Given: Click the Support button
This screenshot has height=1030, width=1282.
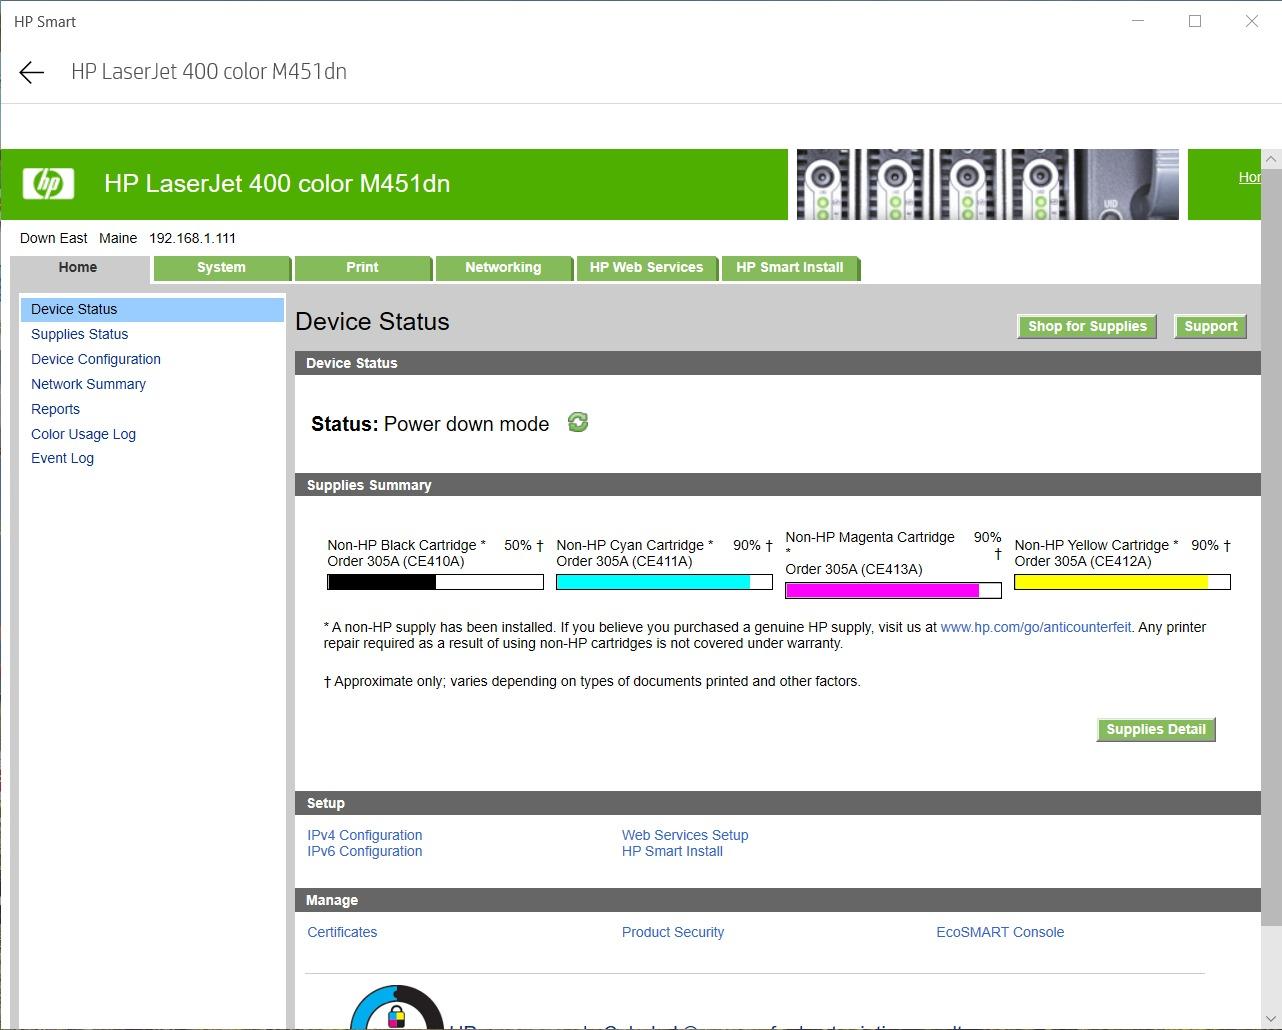Looking at the screenshot, I should click(1211, 326).
